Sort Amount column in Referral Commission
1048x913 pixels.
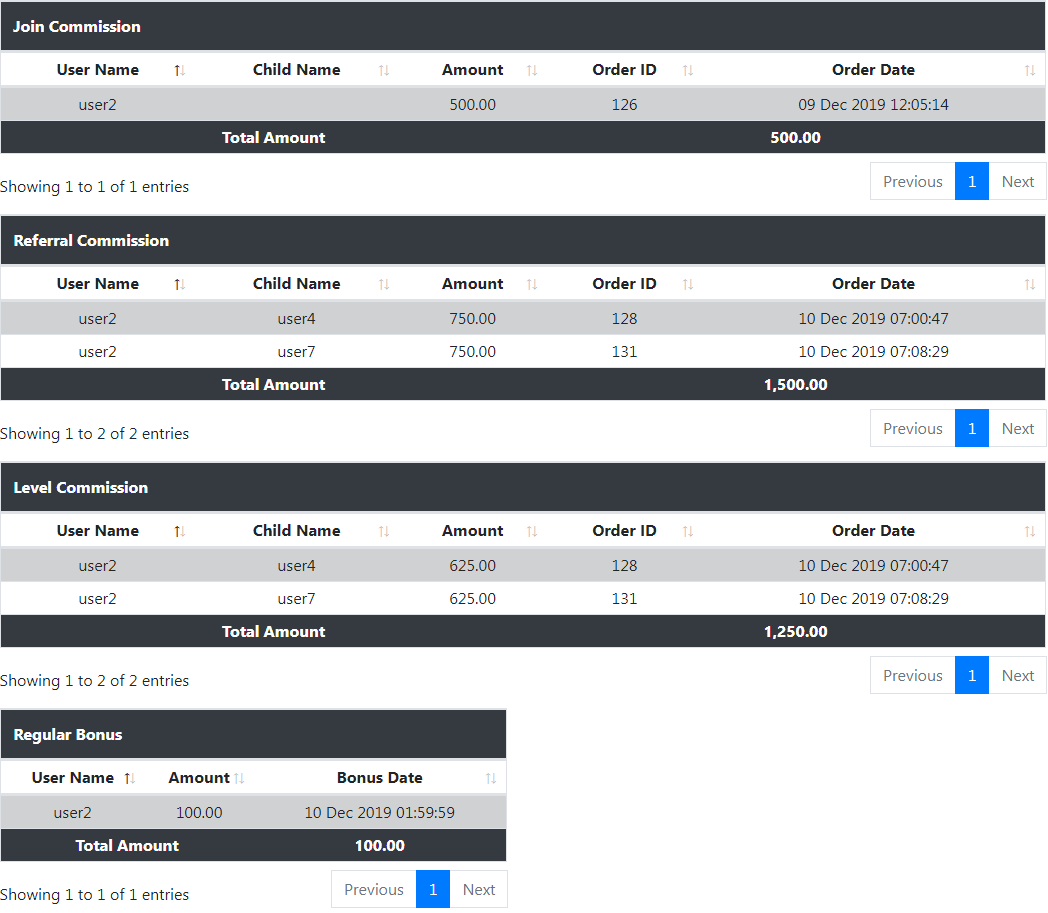coord(532,283)
